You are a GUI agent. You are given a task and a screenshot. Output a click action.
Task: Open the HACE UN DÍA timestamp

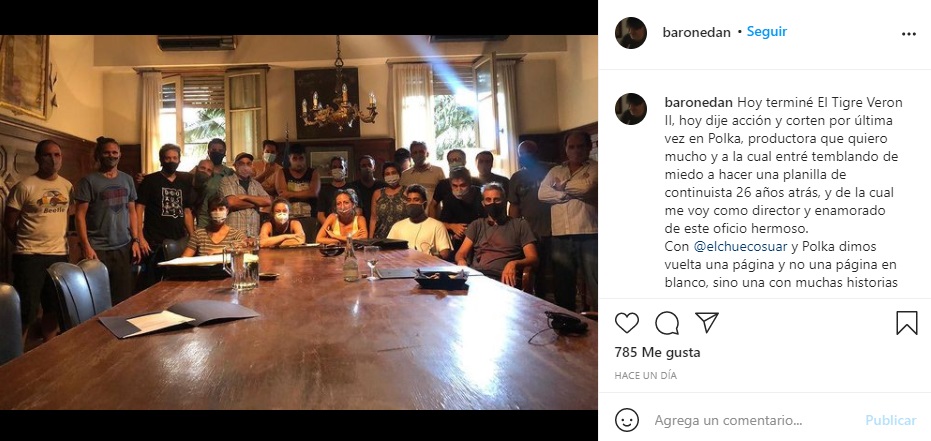coord(645,376)
